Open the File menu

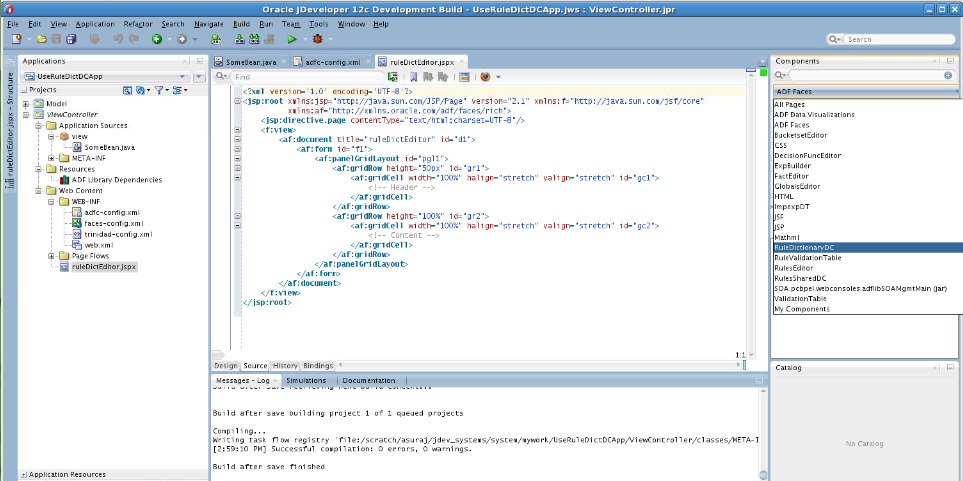click(13, 24)
